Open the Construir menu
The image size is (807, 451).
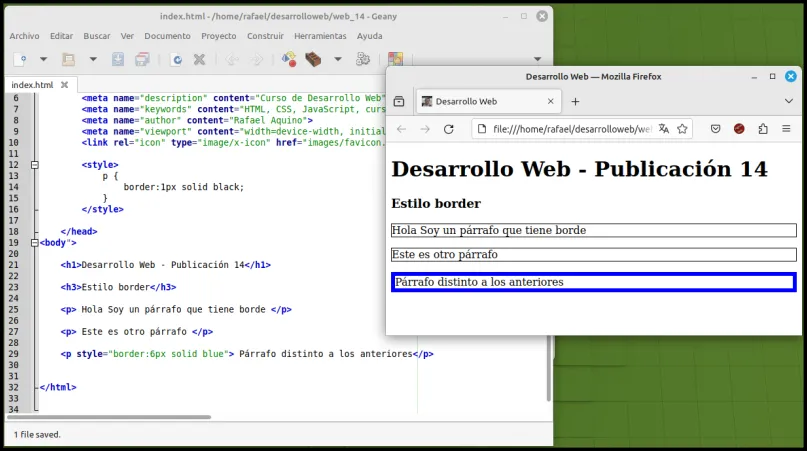(265, 36)
